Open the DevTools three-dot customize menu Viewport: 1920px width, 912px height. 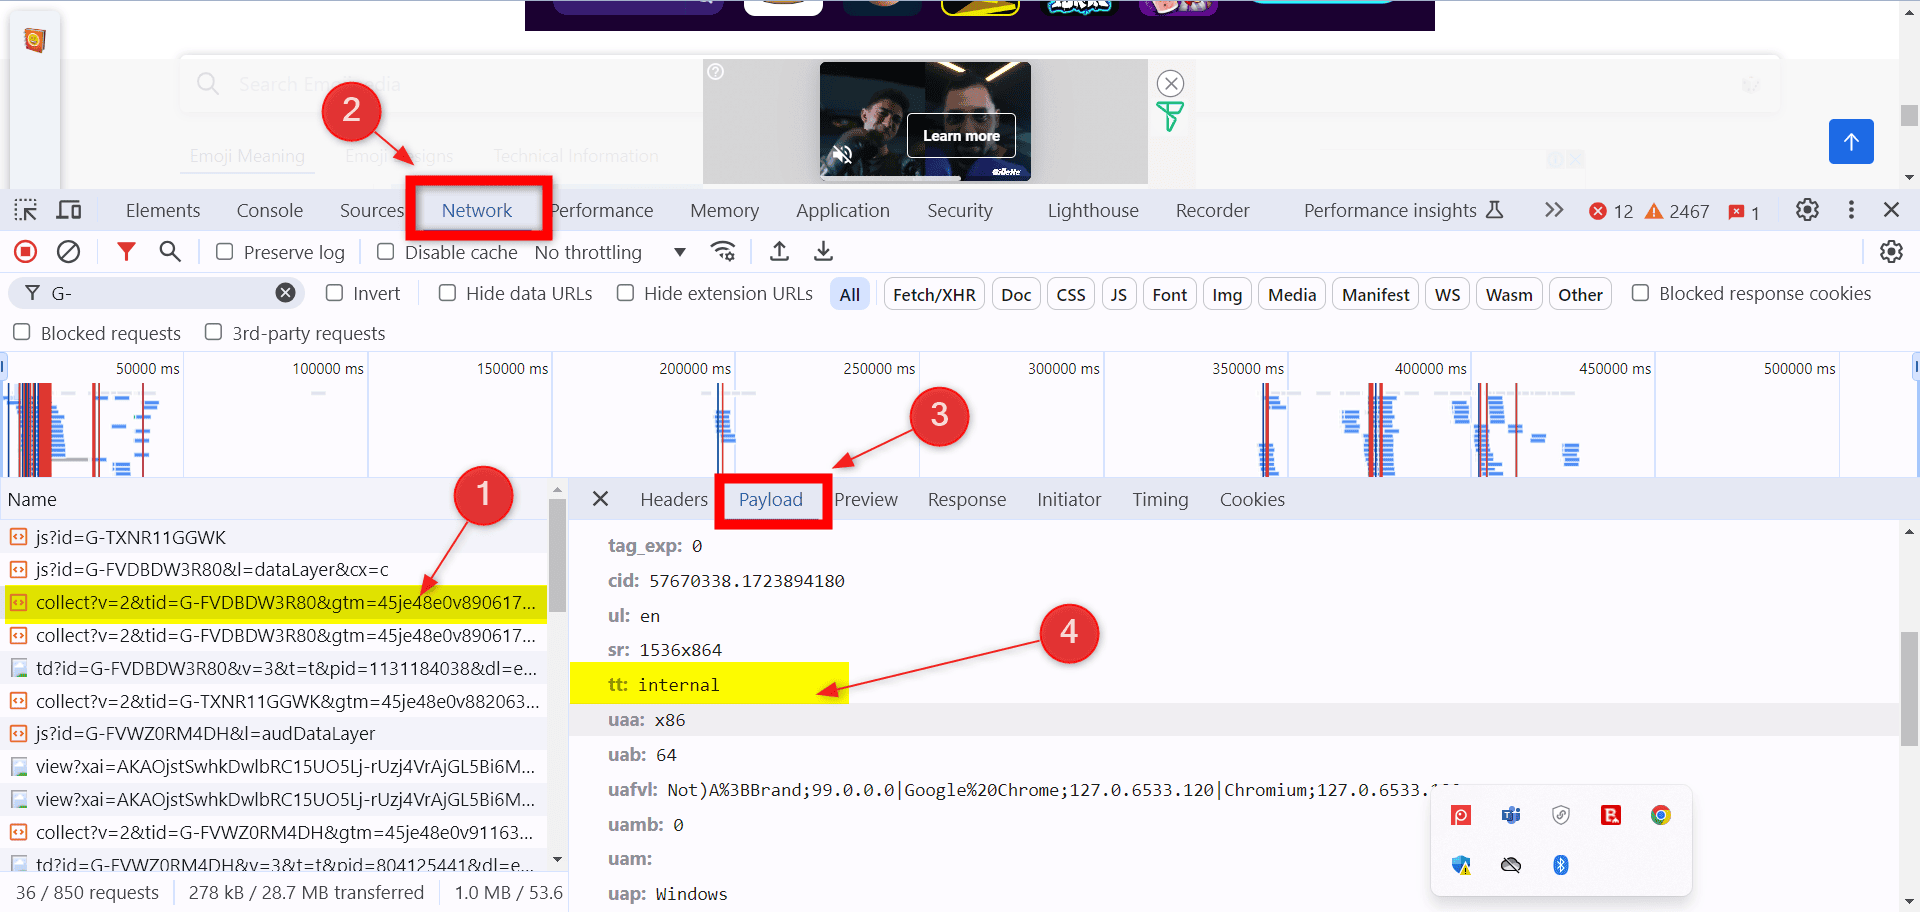(x=1851, y=210)
